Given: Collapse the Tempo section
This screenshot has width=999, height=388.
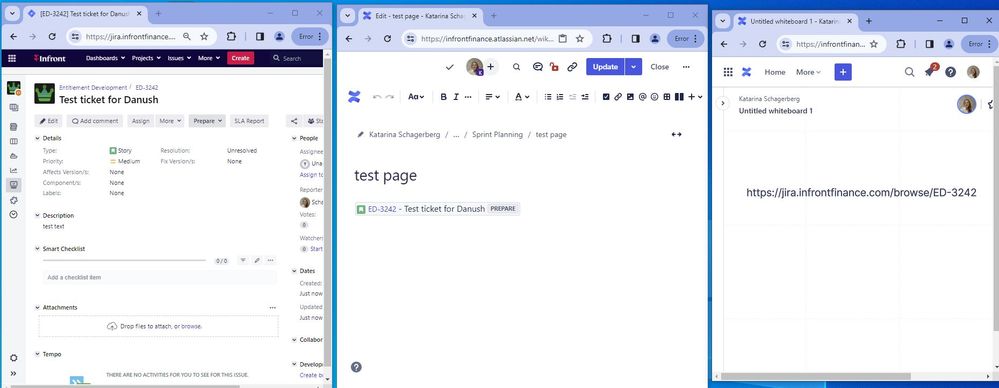Looking at the screenshot, I should tap(38, 354).
